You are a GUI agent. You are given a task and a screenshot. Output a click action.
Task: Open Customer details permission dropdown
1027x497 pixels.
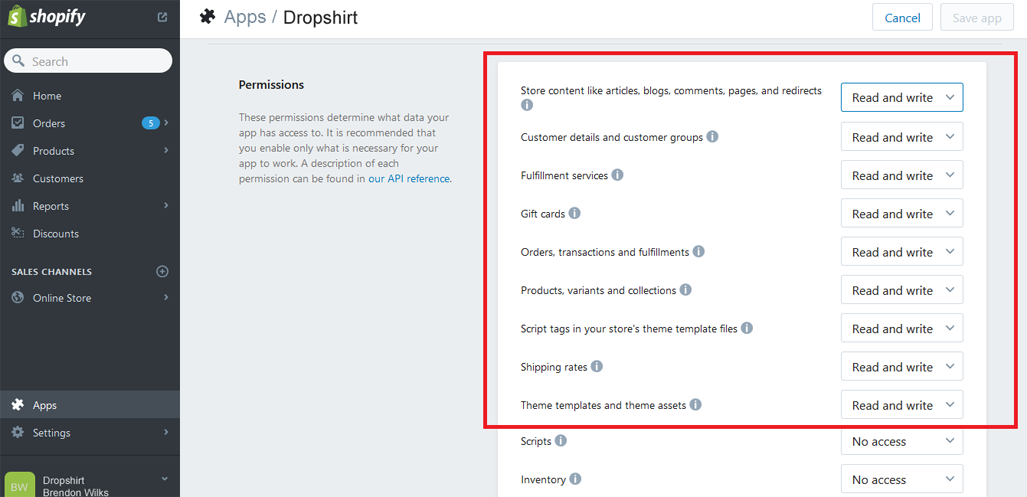pyautogui.click(x=902, y=137)
